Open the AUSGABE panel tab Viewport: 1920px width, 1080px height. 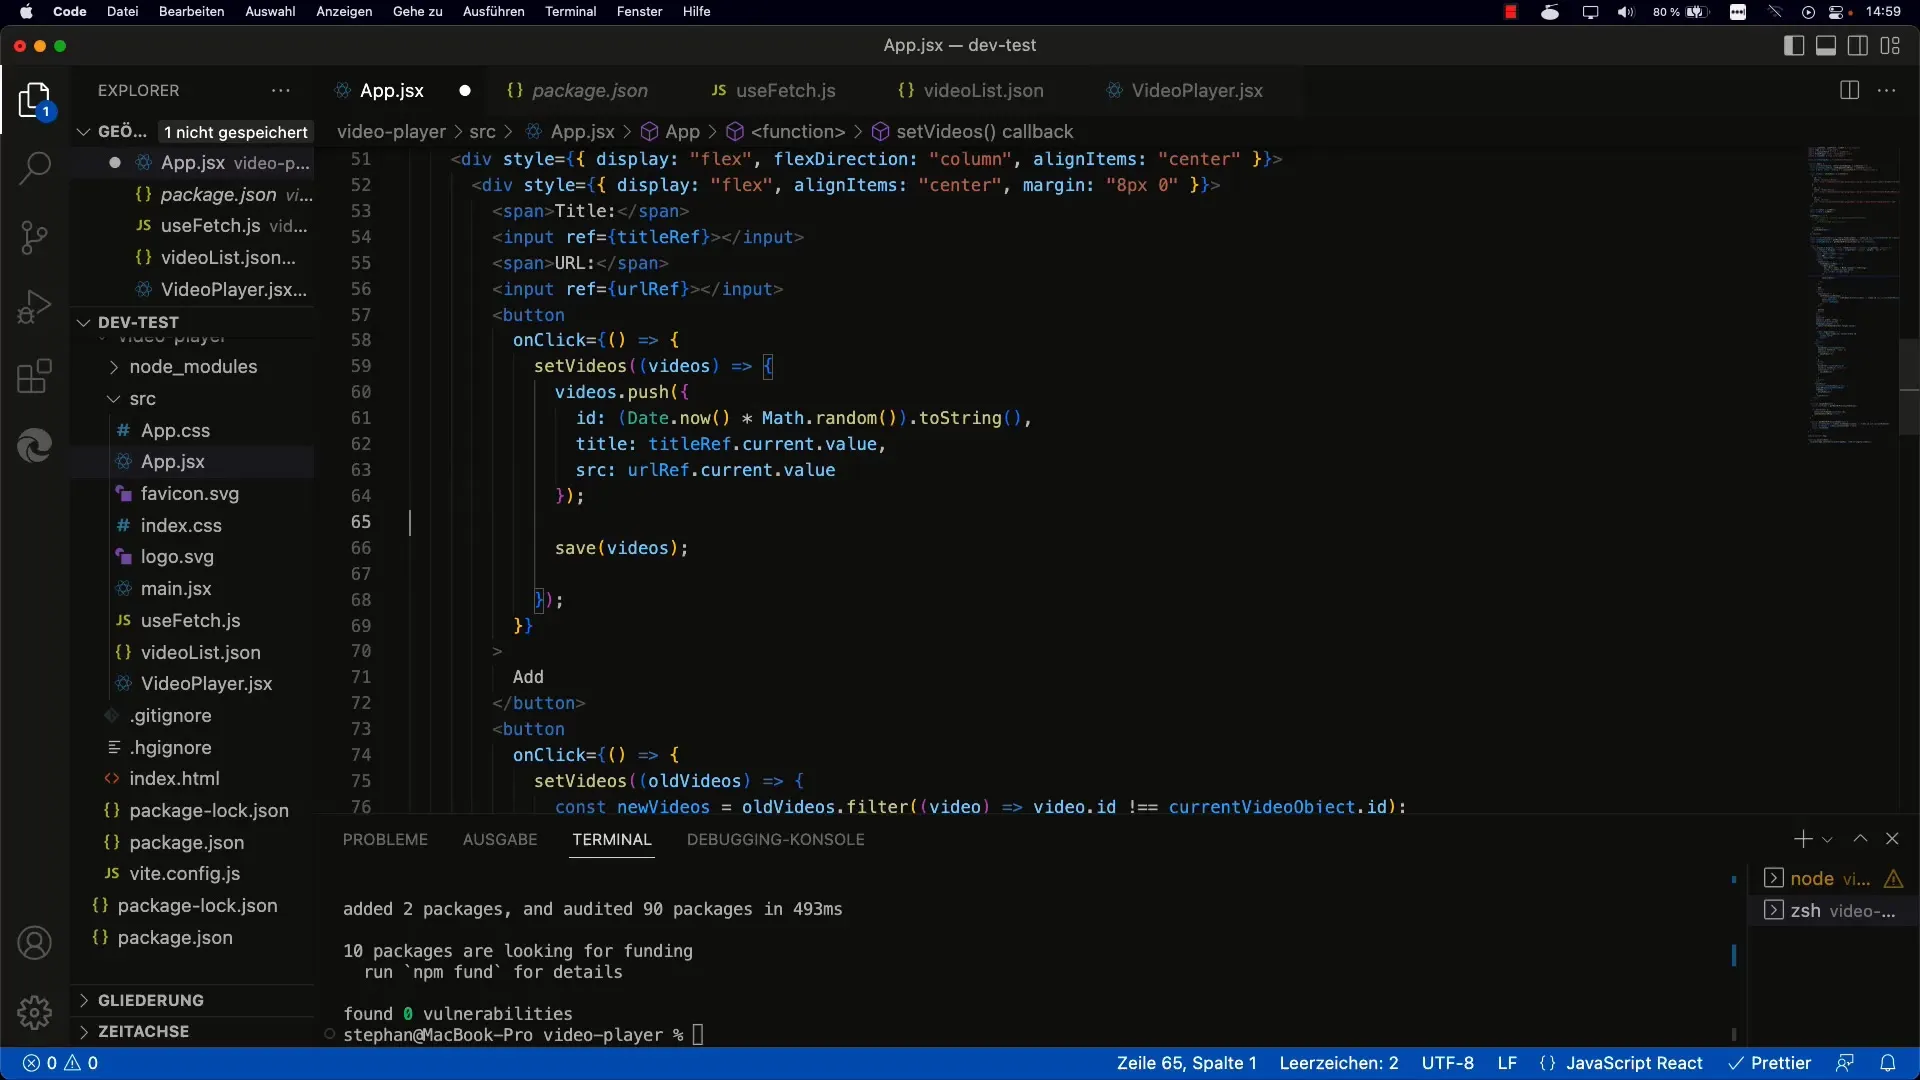(500, 840)
